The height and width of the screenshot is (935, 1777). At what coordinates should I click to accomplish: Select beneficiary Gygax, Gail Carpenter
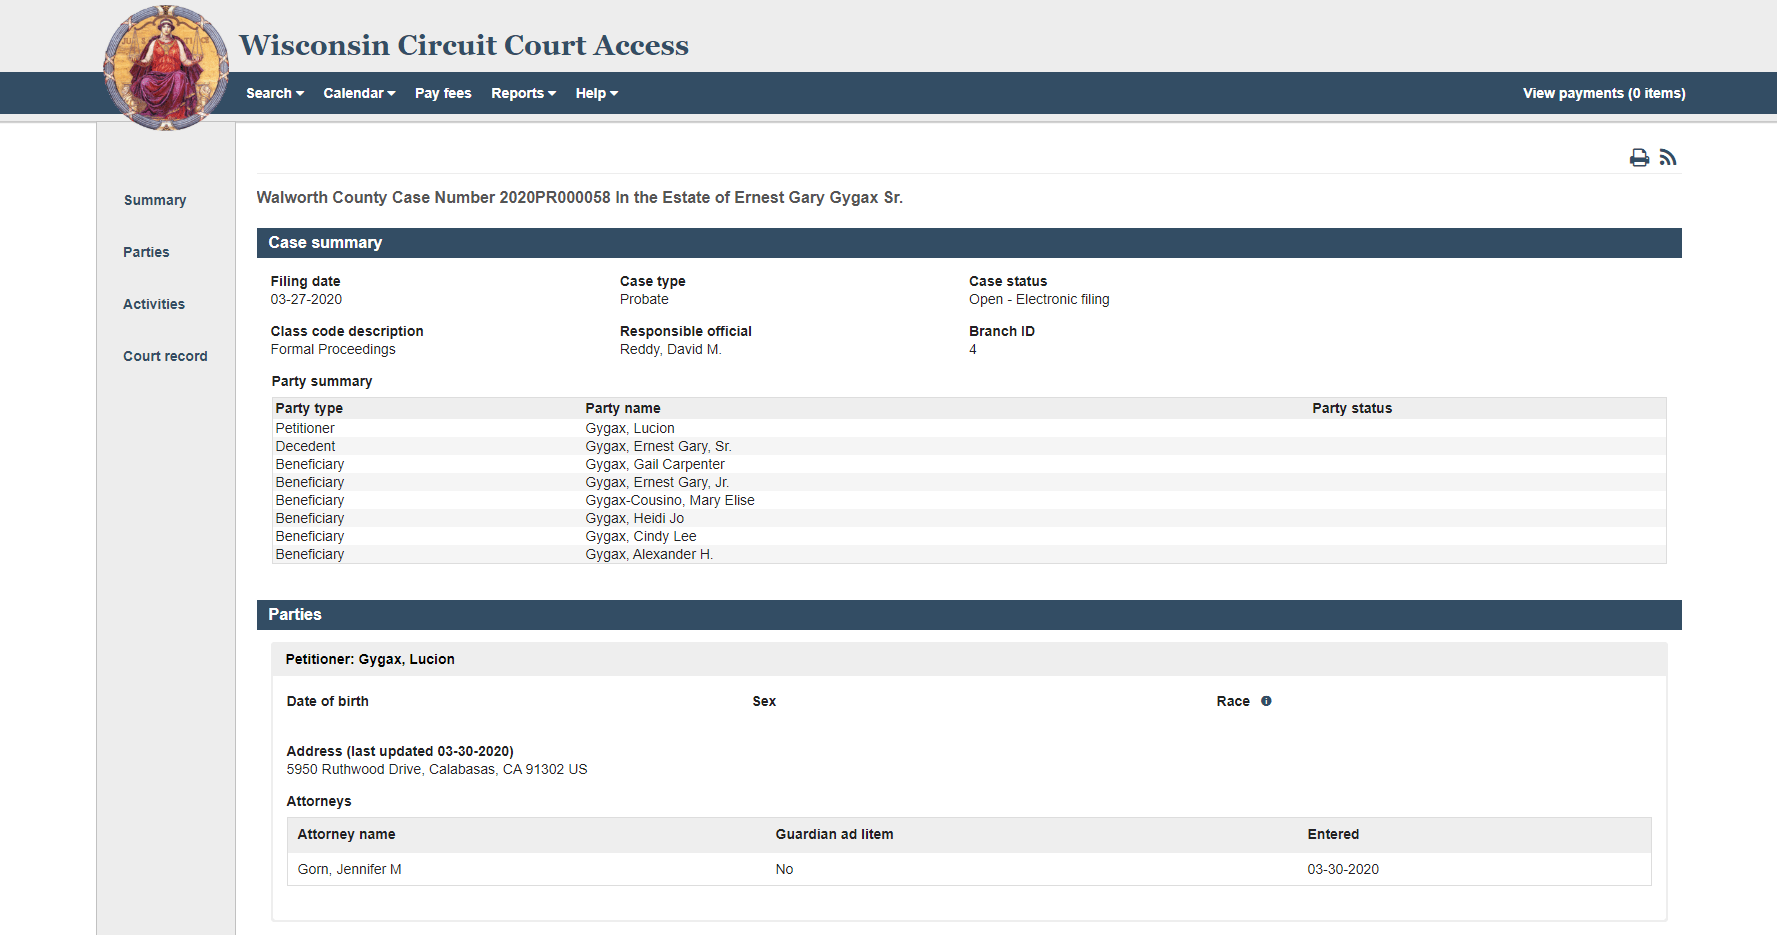969,464
